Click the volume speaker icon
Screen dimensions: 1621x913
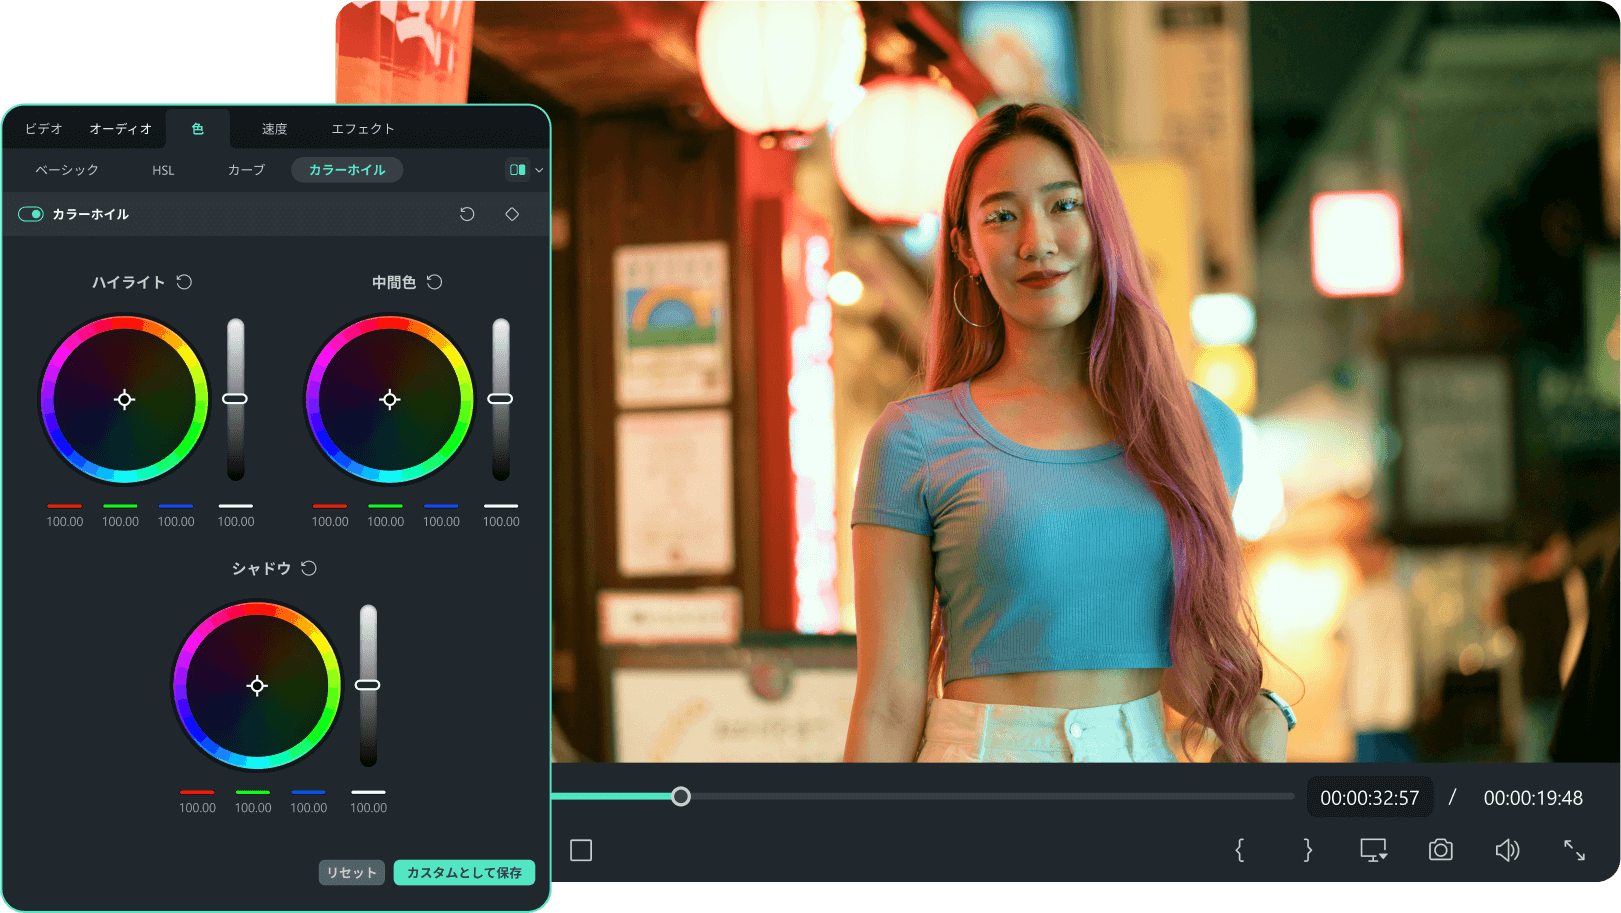(x=1507, y=850)
